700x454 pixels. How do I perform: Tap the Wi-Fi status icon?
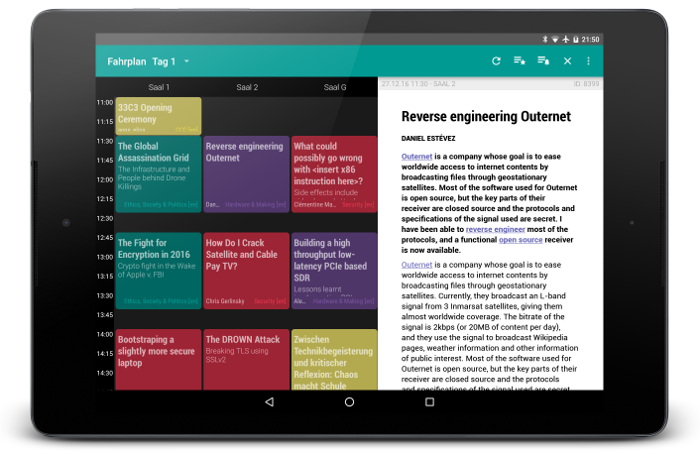(x=555, y=39)
